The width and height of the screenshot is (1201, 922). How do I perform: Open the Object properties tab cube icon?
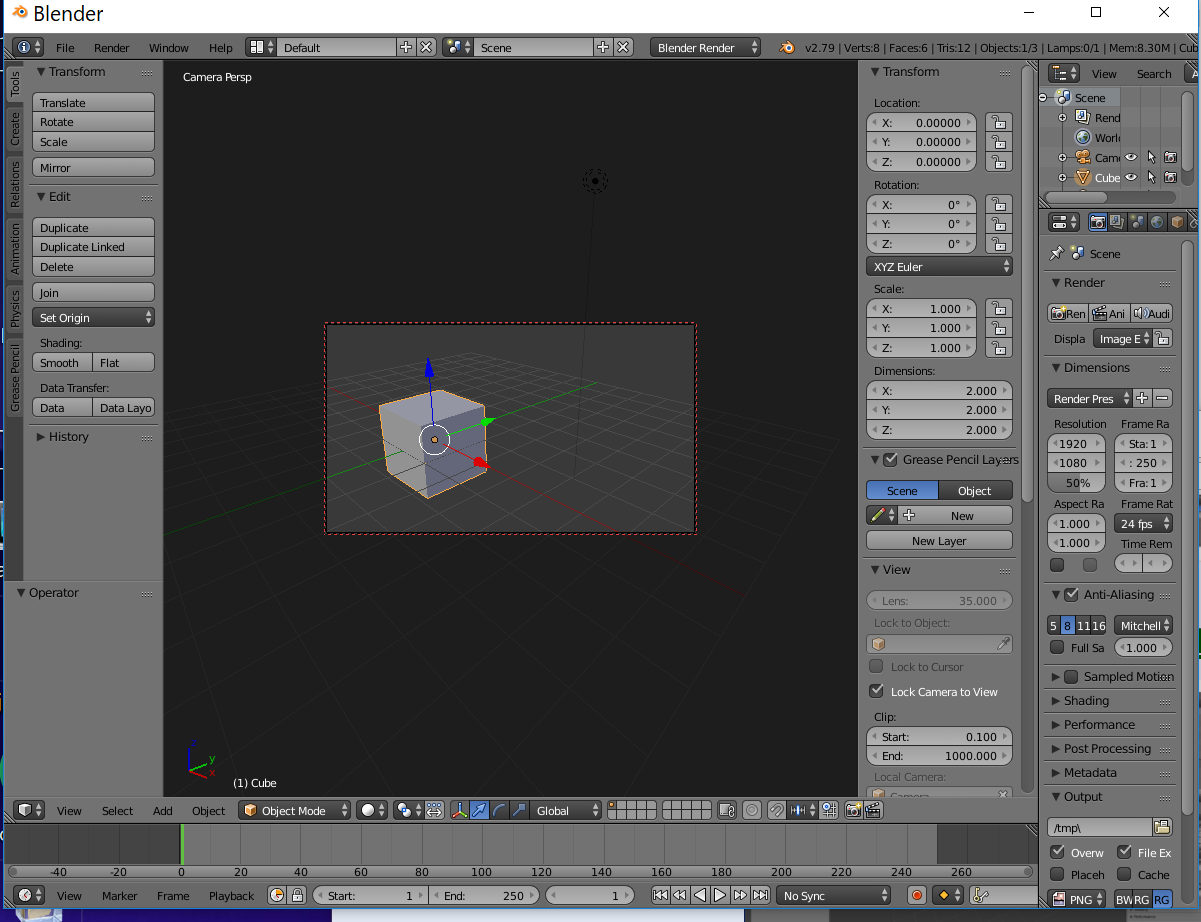tap(1177, 222)
